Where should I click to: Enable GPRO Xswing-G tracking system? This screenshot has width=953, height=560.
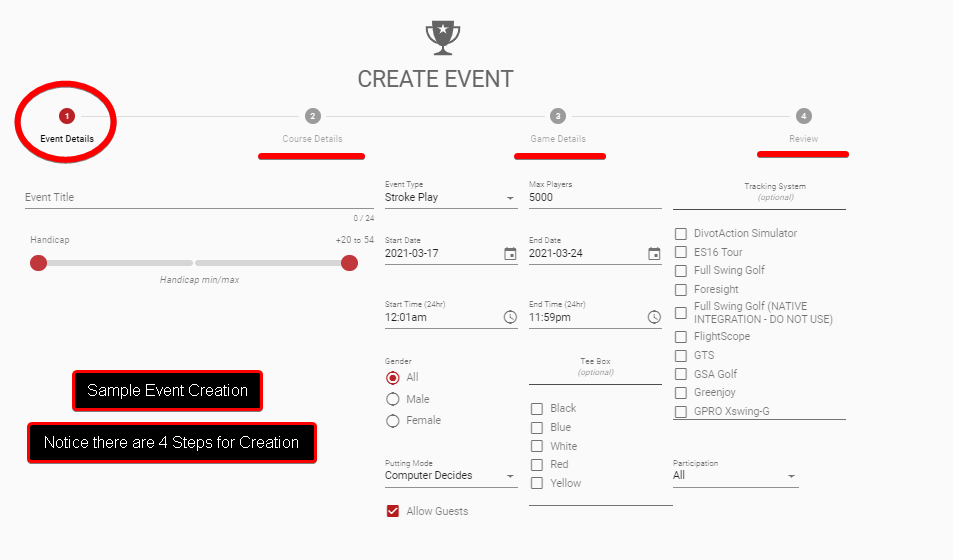pyautogui.click(x=681, y=412)
